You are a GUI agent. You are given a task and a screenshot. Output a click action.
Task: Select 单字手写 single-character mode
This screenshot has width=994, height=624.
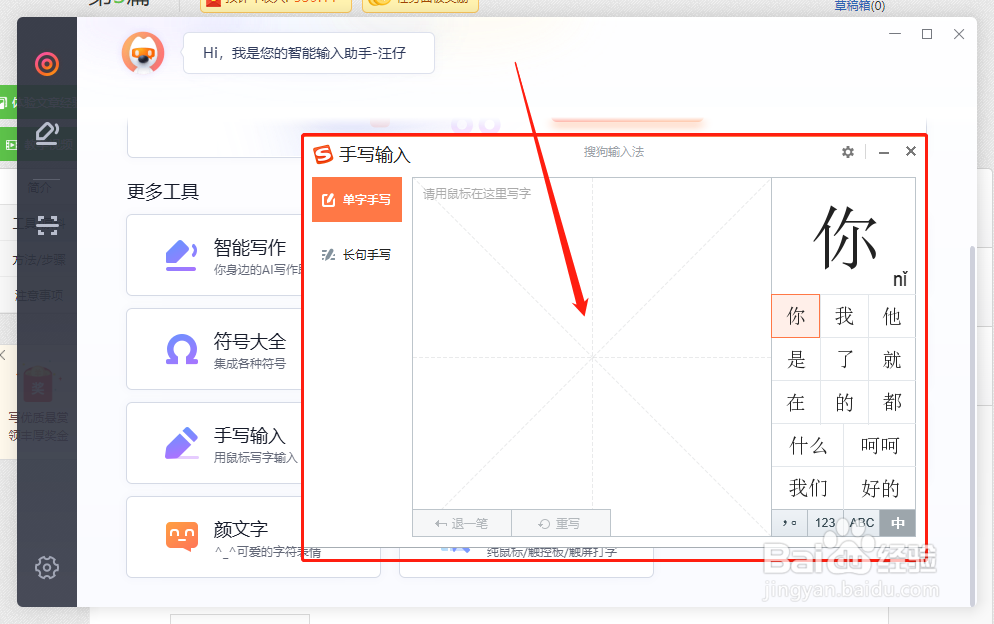point(357,200)
